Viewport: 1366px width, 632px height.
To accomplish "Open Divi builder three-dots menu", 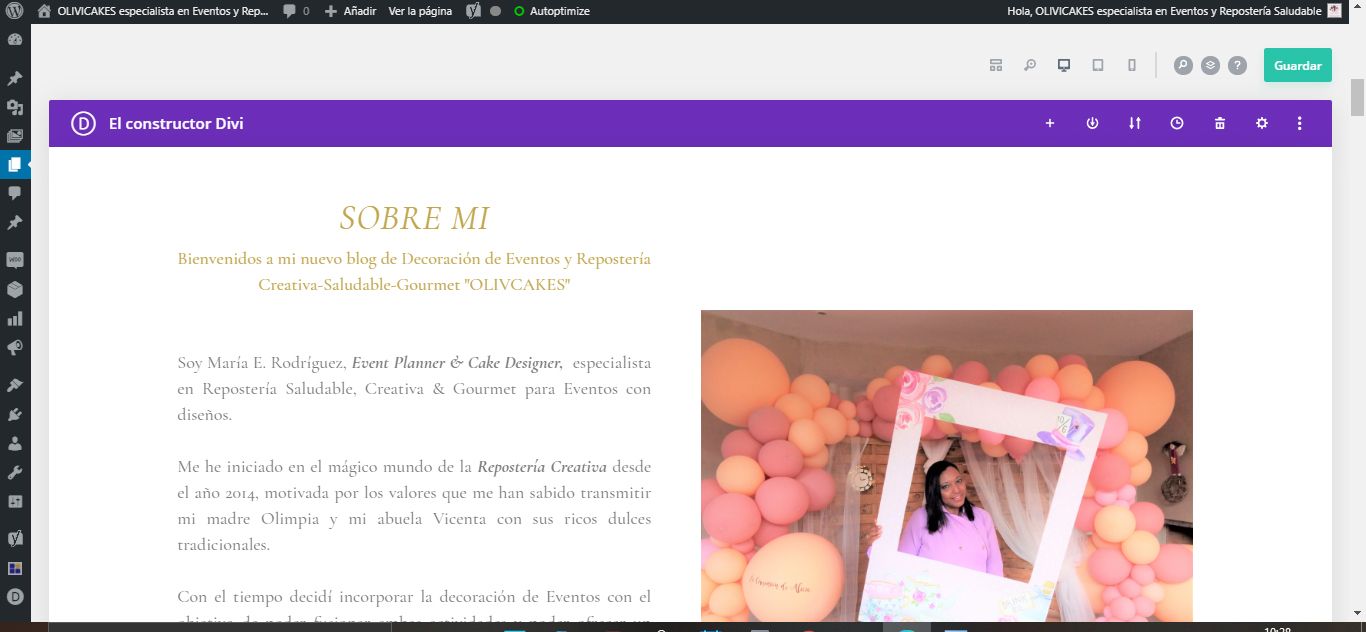I will click(x=1300, y=123).
